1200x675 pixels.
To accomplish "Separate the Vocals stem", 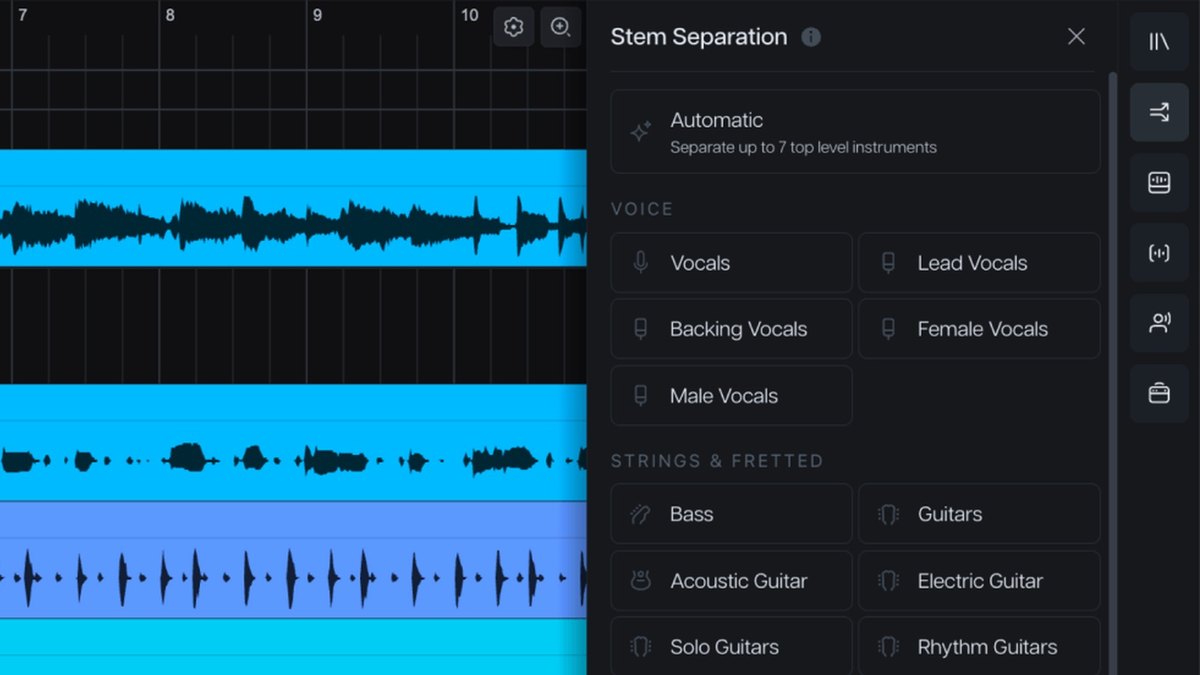I will tap(731, 263).
